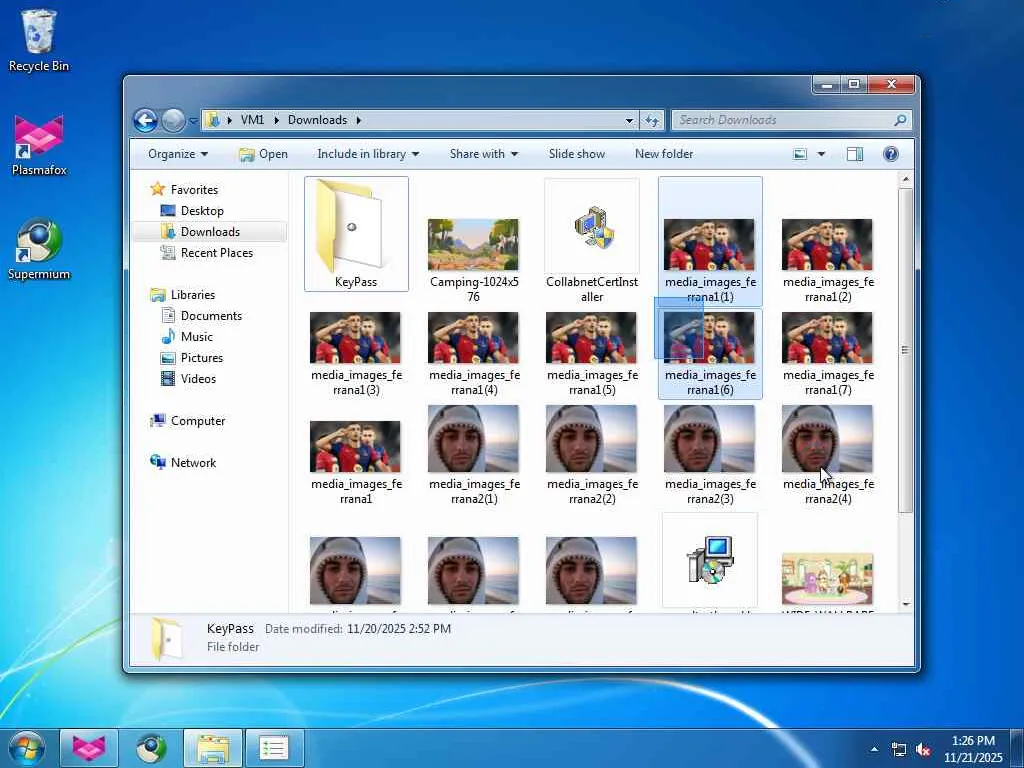Image resolution: width=1024 pixels, height=768 pixels.
Task: Start Slide show from toolbar
Action: 577,154
